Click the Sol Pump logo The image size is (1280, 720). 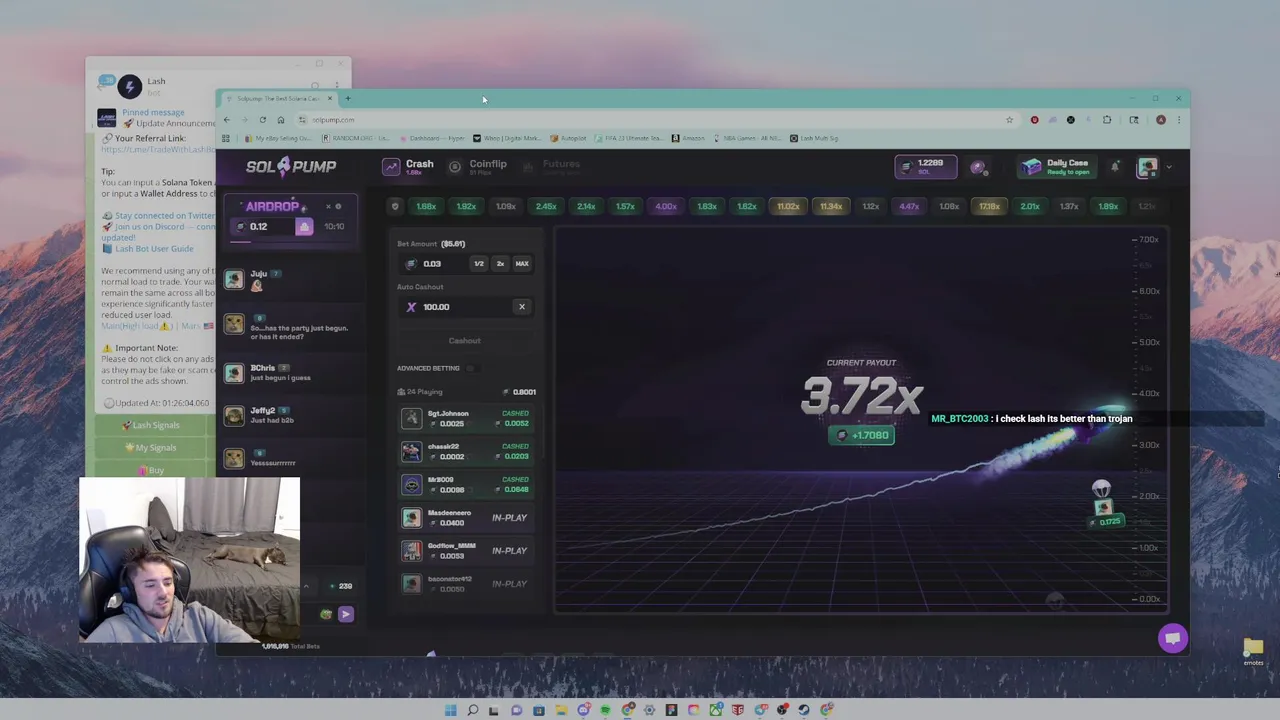291,166
